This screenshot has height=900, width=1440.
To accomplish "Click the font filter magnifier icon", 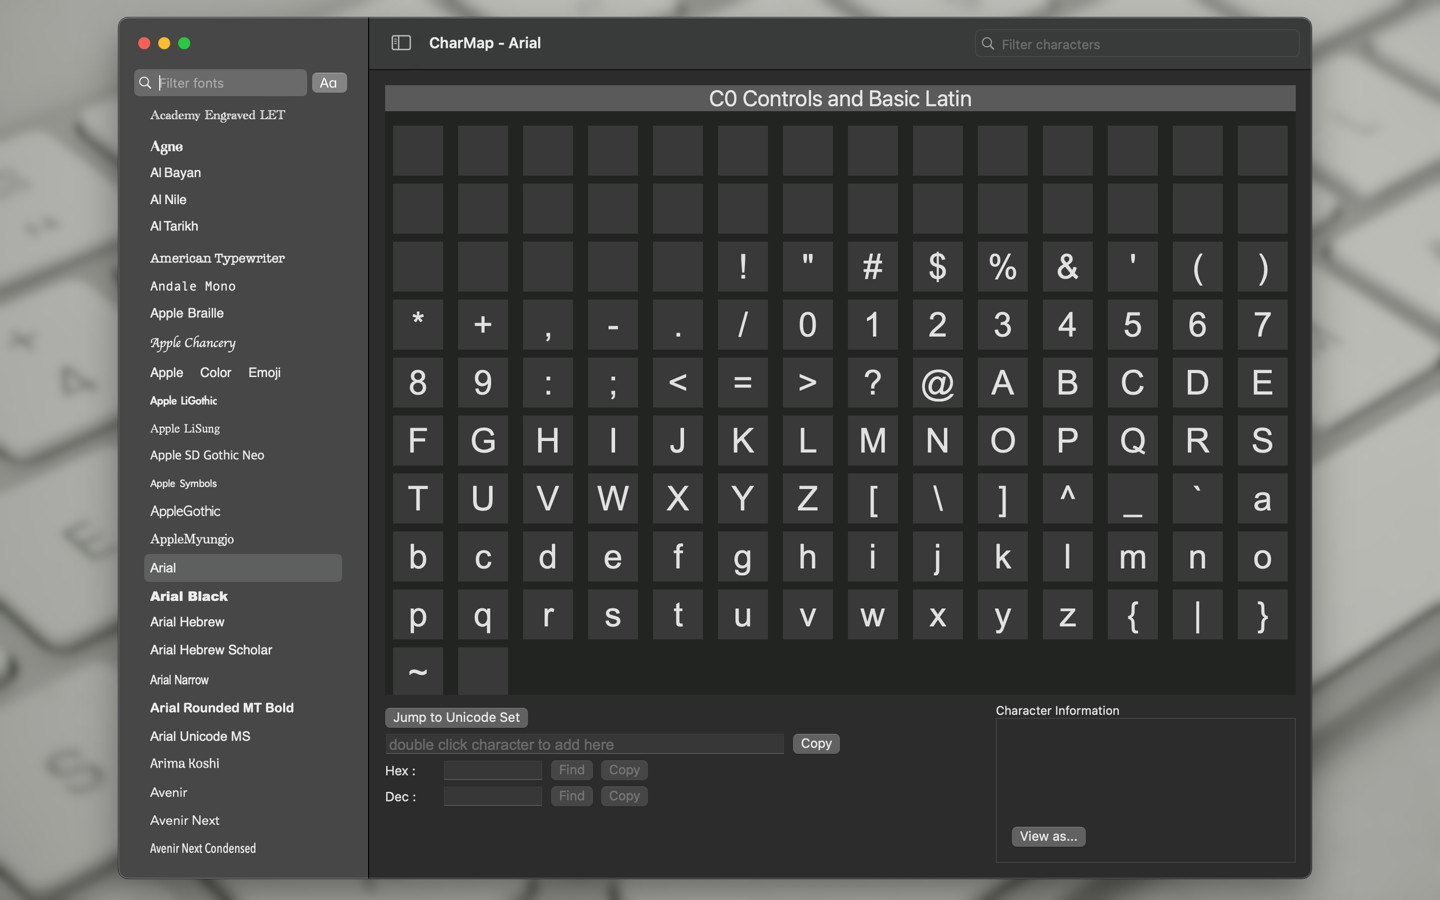I will (x=146, y=83).
